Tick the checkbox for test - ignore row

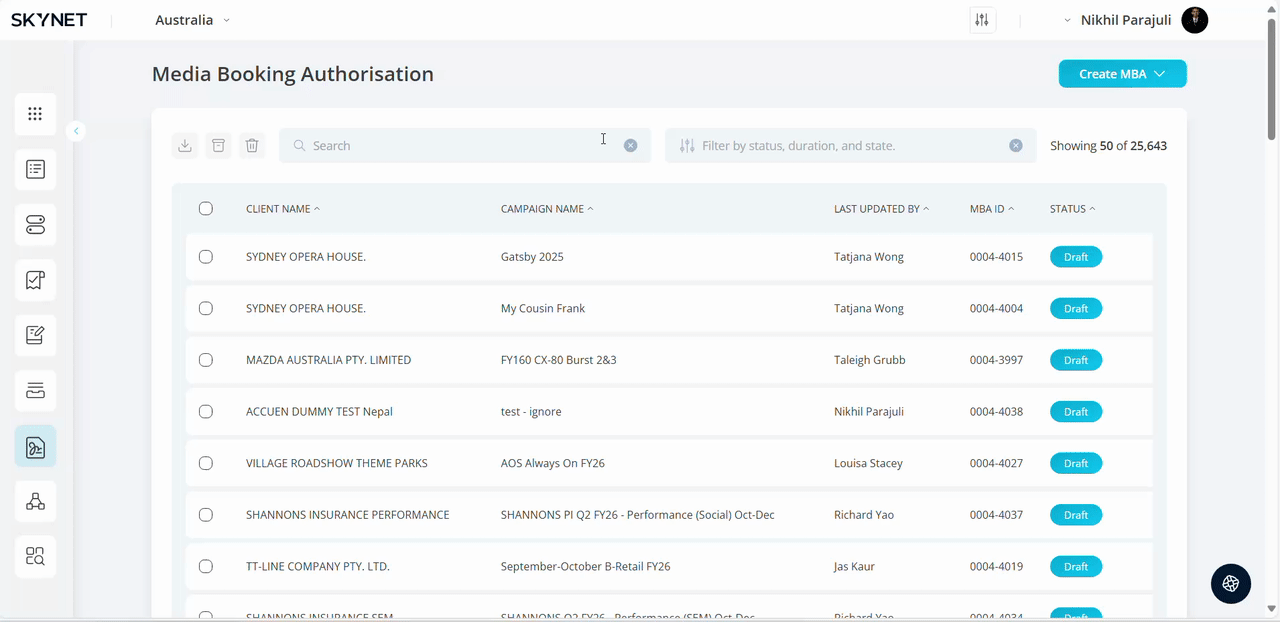pos(206,412)
